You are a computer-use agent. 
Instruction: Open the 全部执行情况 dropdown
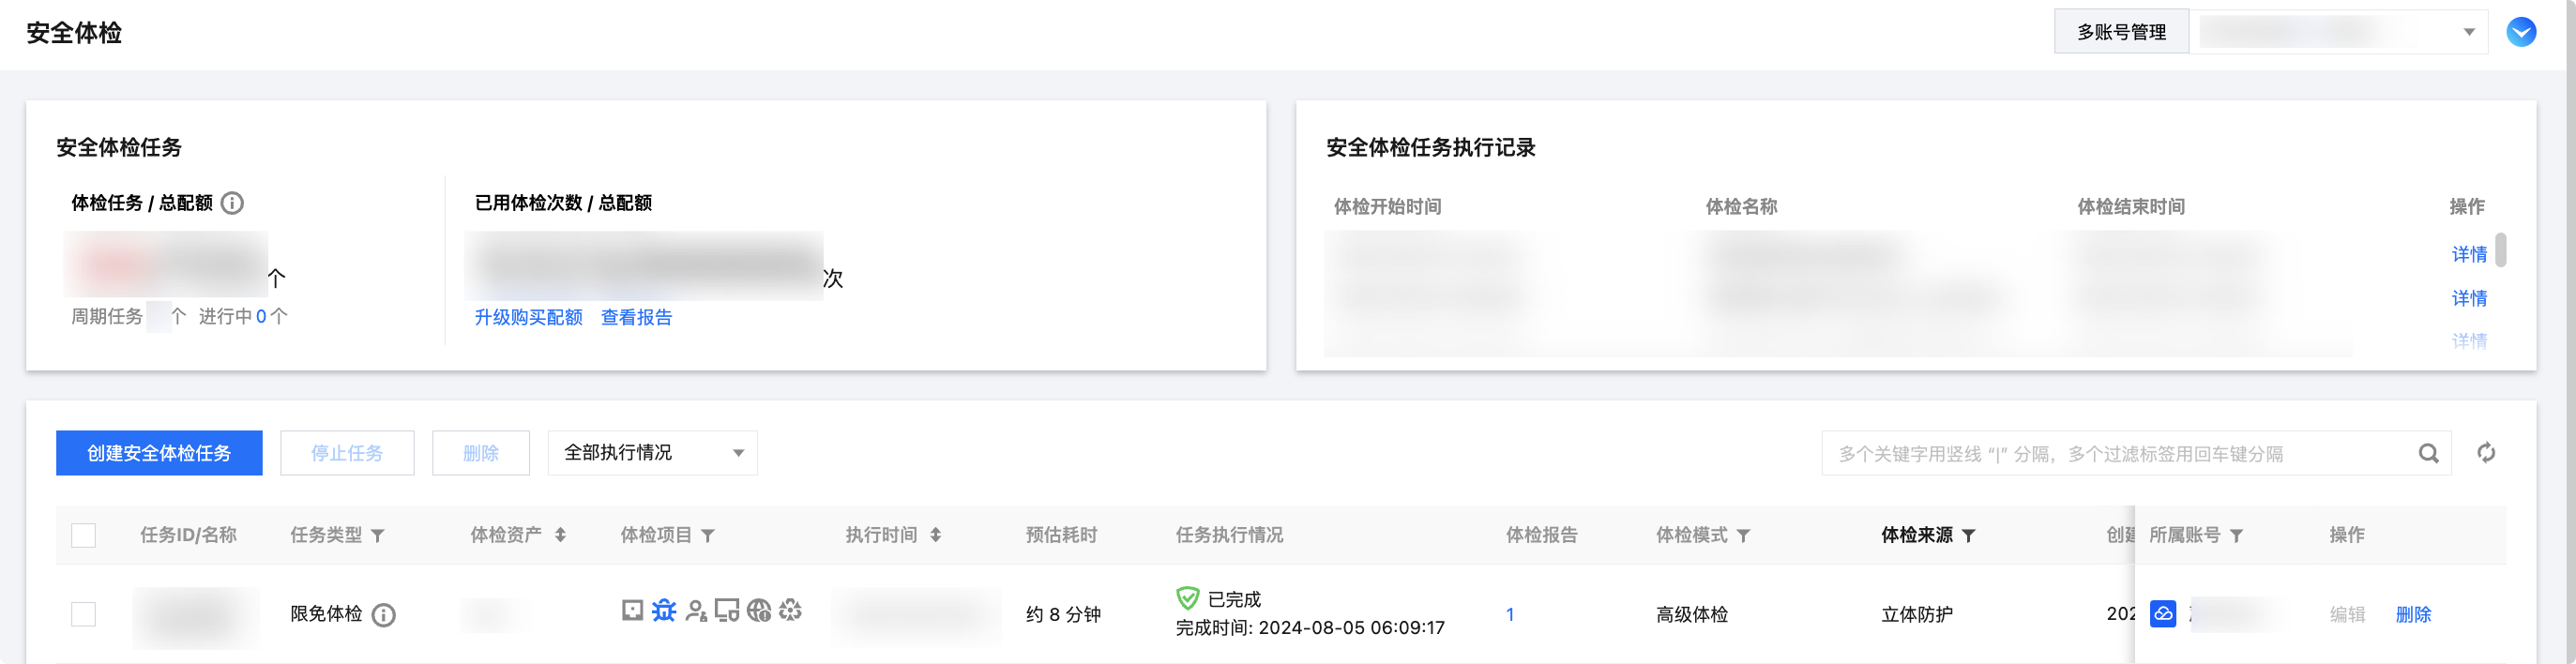[652, 453]
